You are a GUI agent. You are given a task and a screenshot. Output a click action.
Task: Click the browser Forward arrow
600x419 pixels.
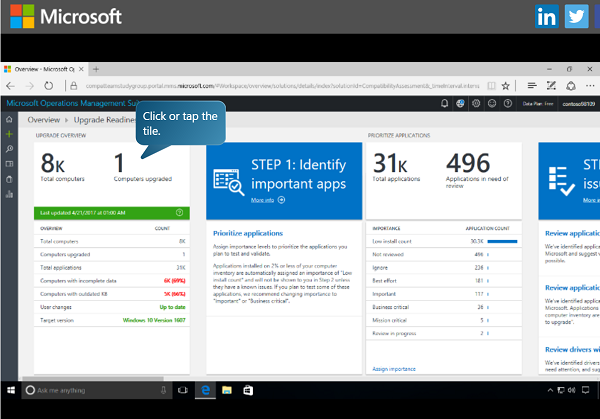29,86
